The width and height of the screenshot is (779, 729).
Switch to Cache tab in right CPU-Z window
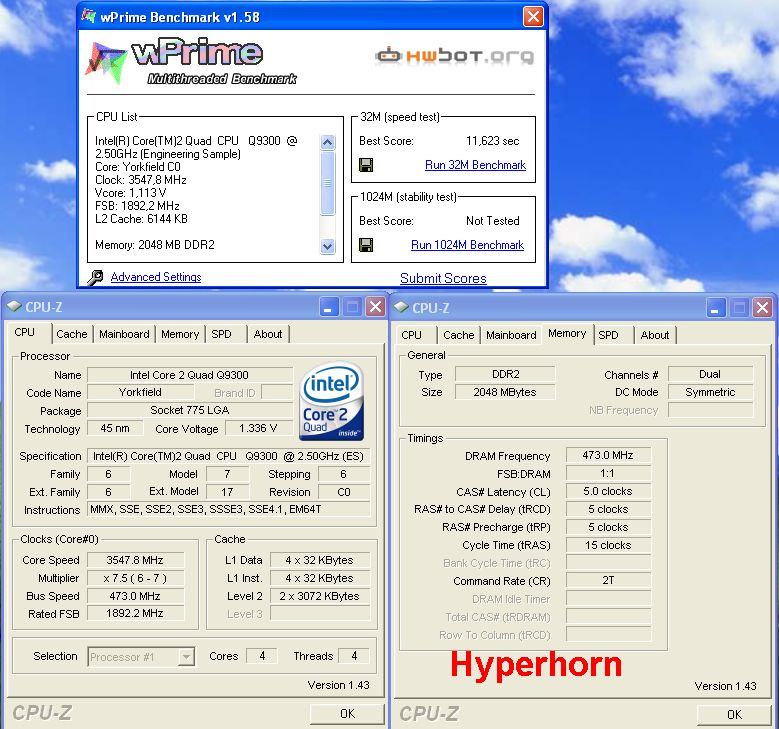[459, 335]
